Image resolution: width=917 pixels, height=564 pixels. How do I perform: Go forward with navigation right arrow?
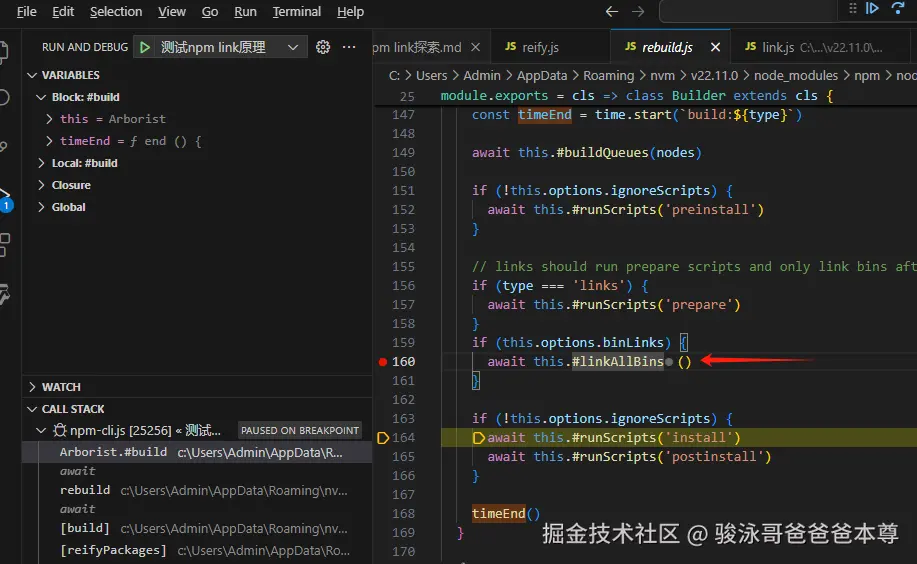(638, 12)
